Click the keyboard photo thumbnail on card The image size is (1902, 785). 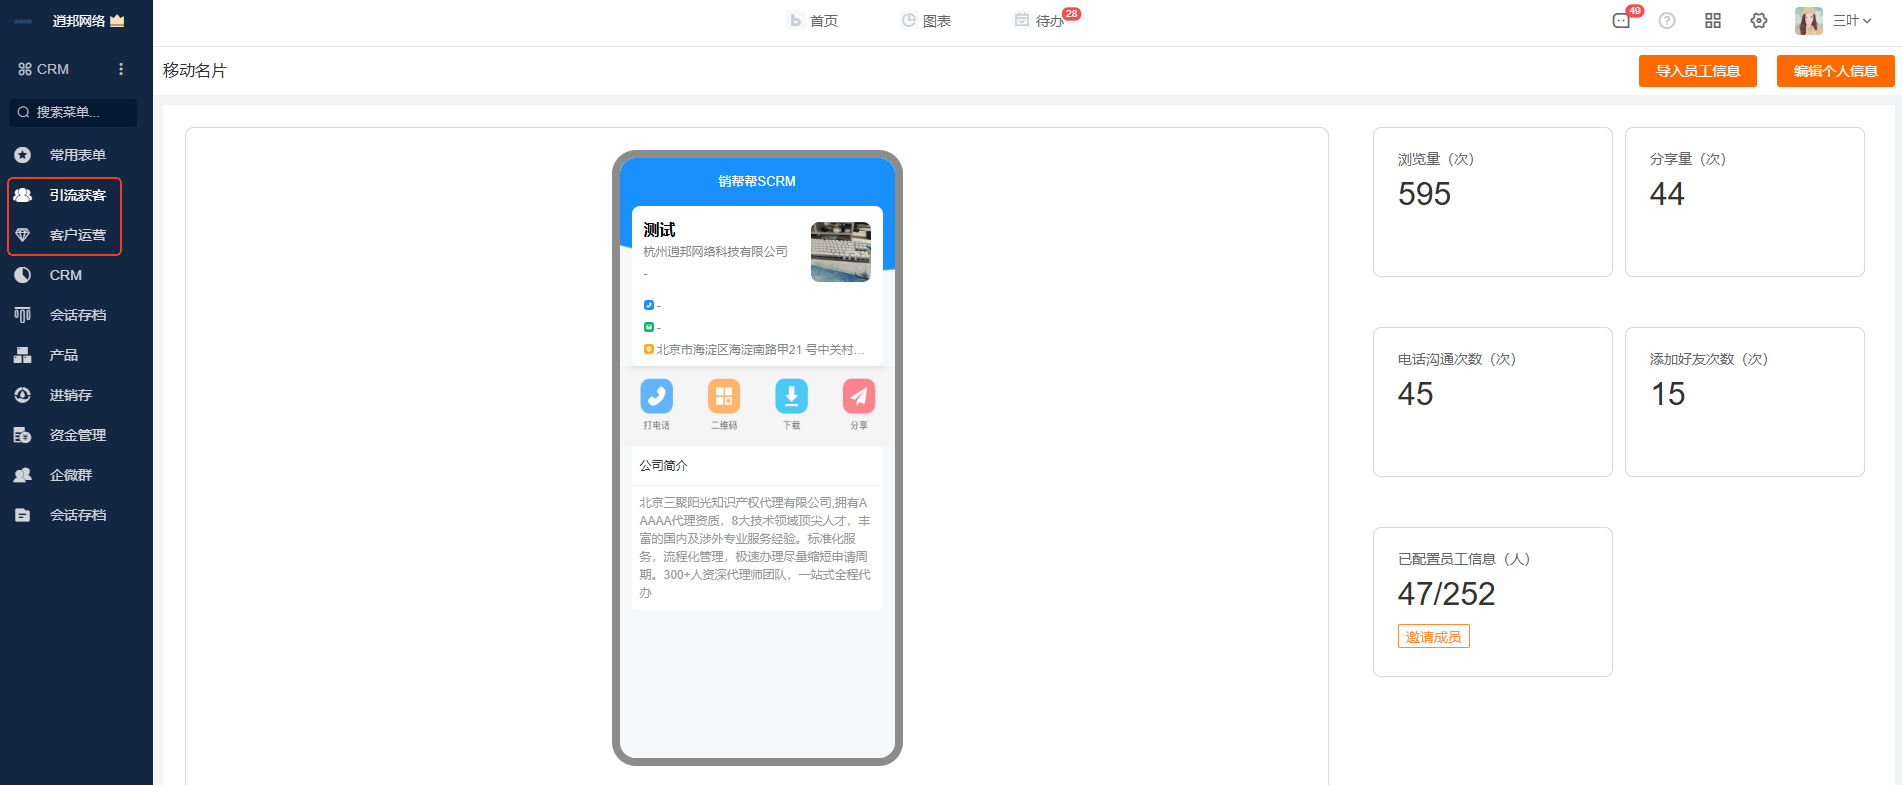coord(840,252)
